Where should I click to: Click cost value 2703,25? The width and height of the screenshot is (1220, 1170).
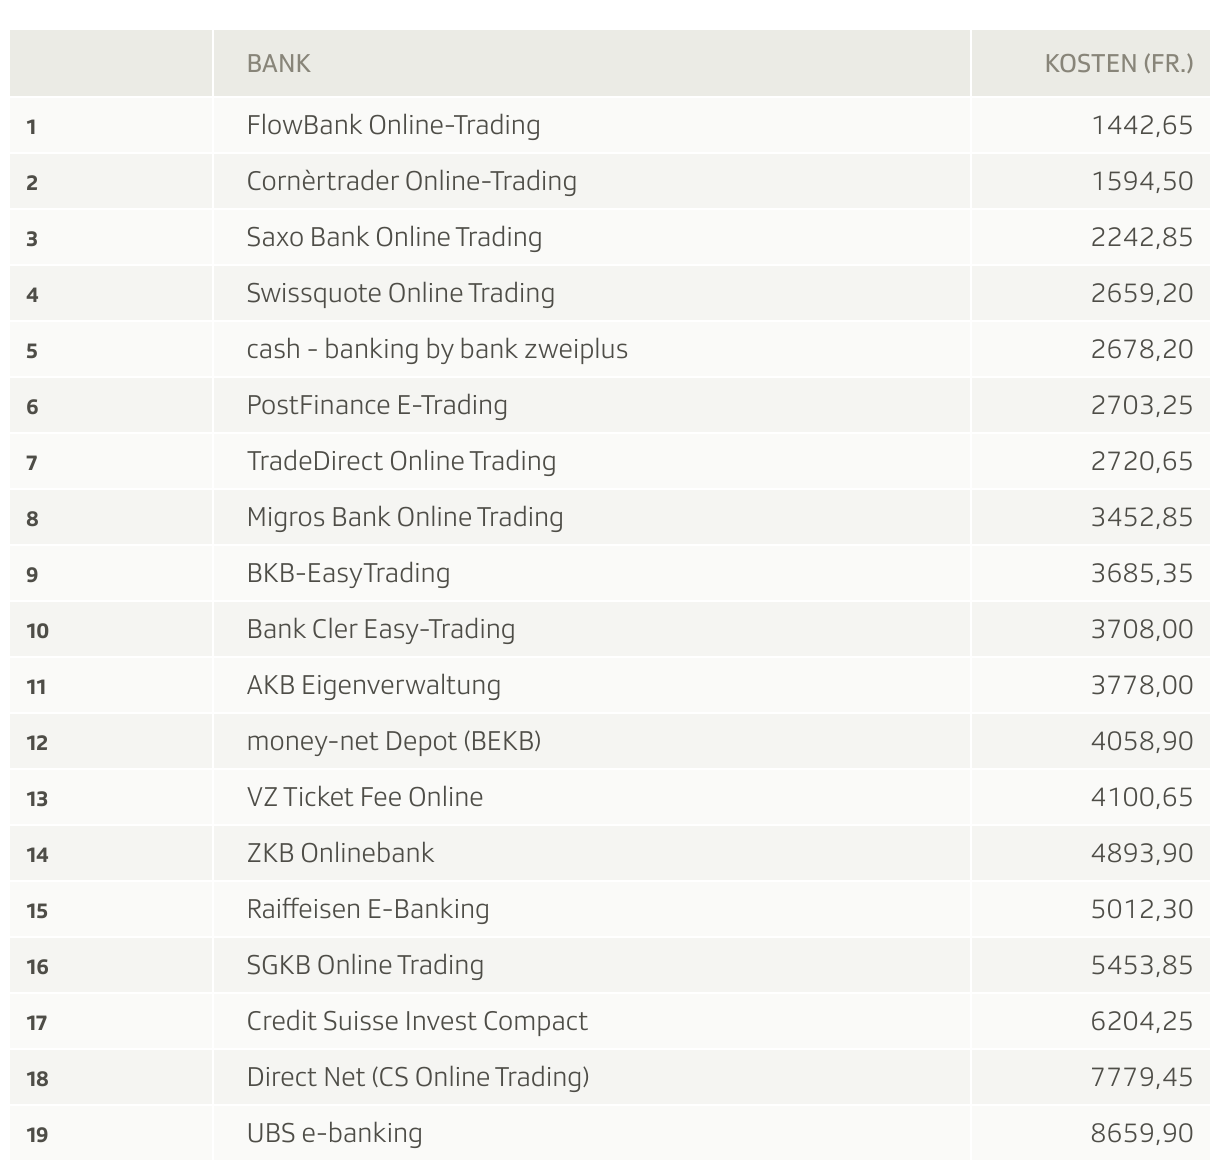click(x=1142, y=405)
